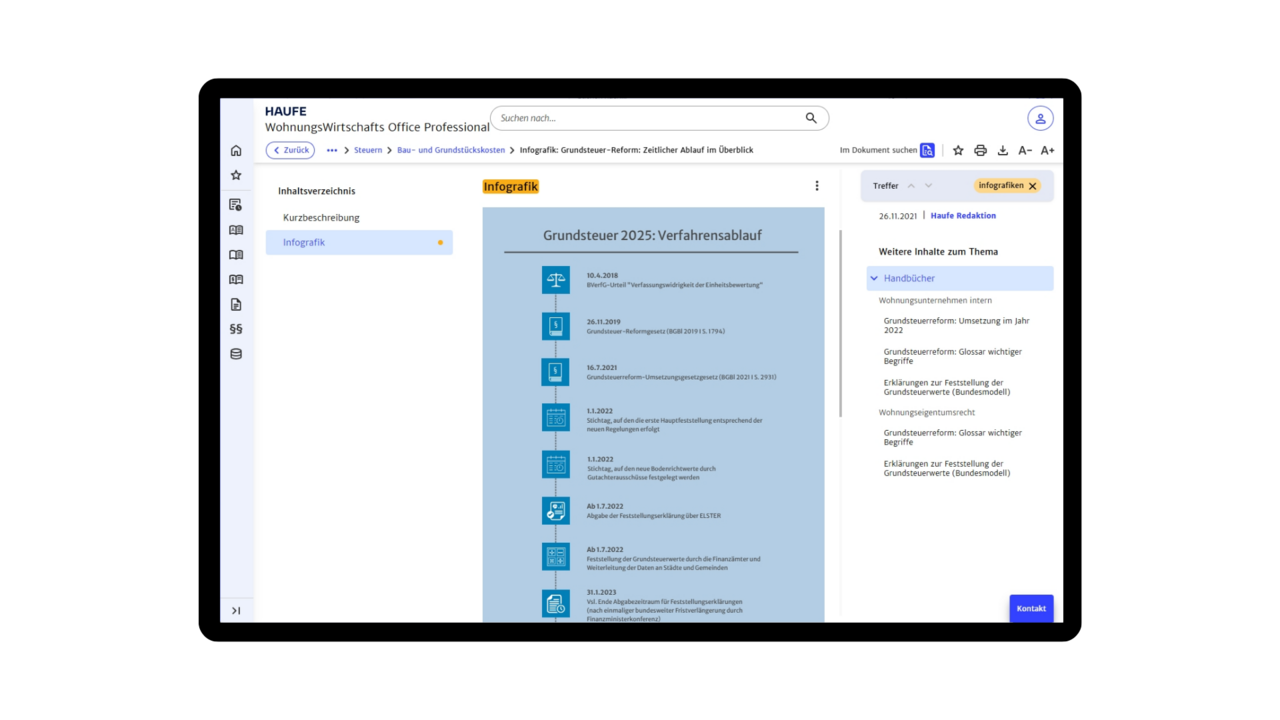The height and width of the screenshot is (720, 1280).
Task: Collapse the Handbücher section
Action: (x=874, y=278)
